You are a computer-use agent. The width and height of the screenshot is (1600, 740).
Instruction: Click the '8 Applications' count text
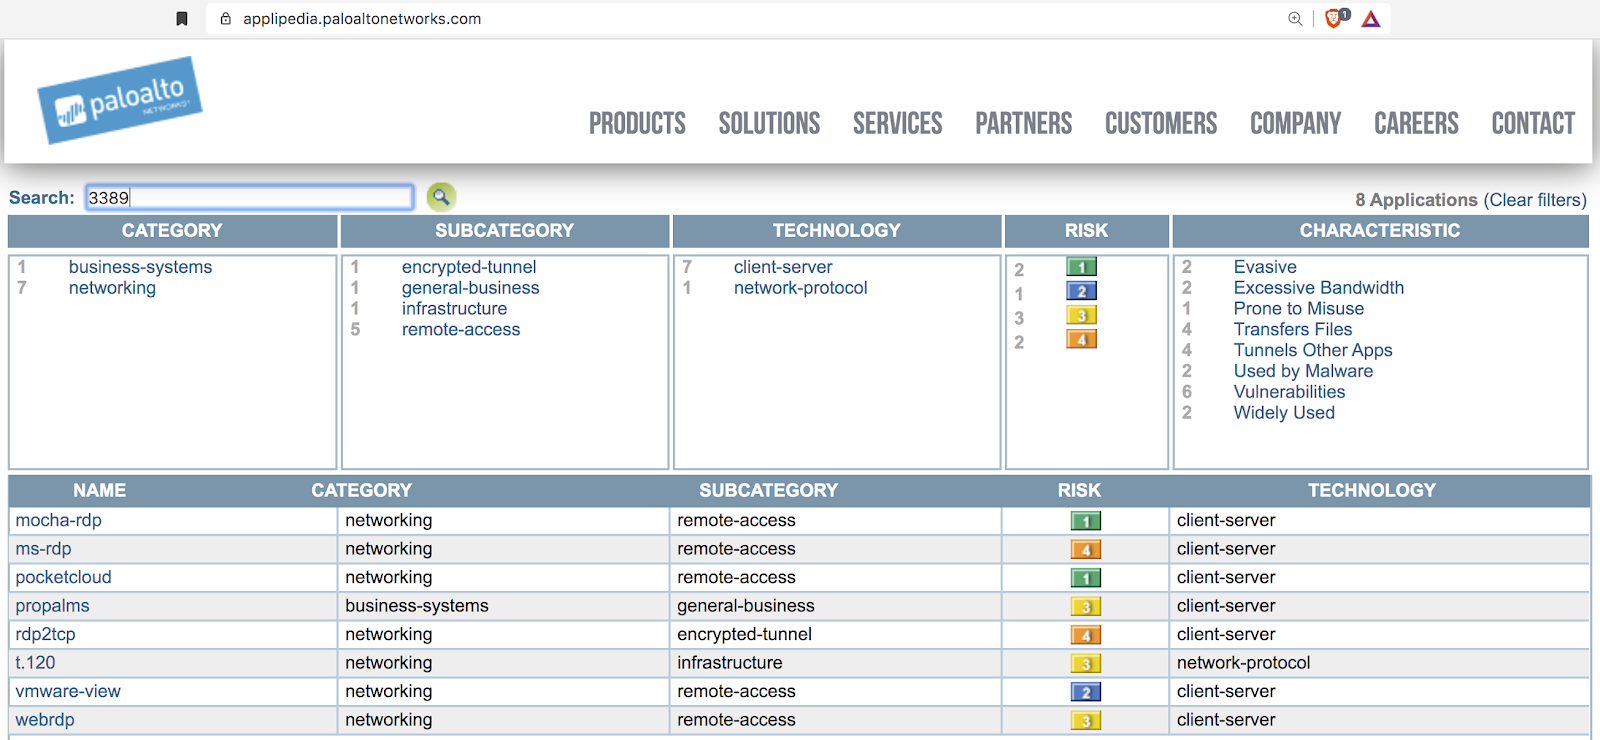[1416, 200]
